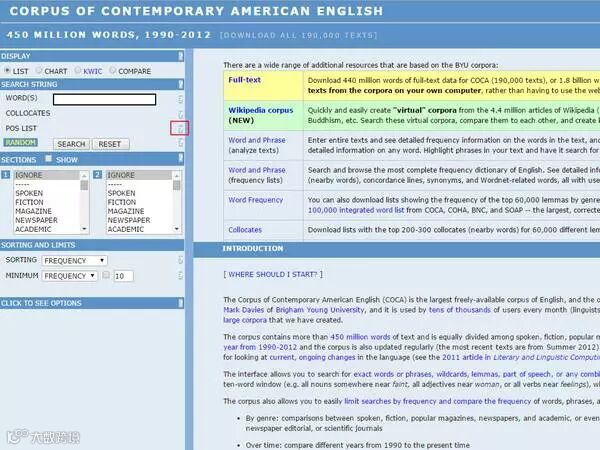Select ACADEMIC in section list 2
Image resolution: width=600 pixels, height=450 pixels.
[x=126, y=229]
